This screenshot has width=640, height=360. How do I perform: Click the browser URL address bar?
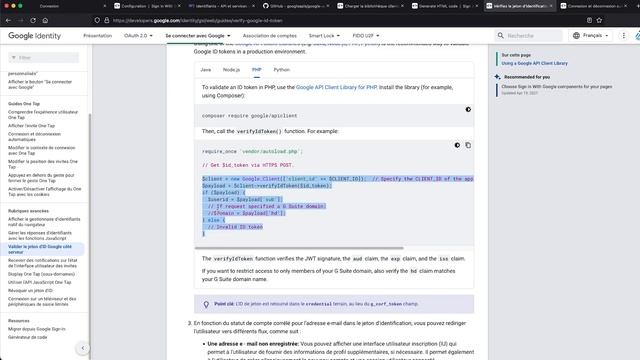click(343, 20)
